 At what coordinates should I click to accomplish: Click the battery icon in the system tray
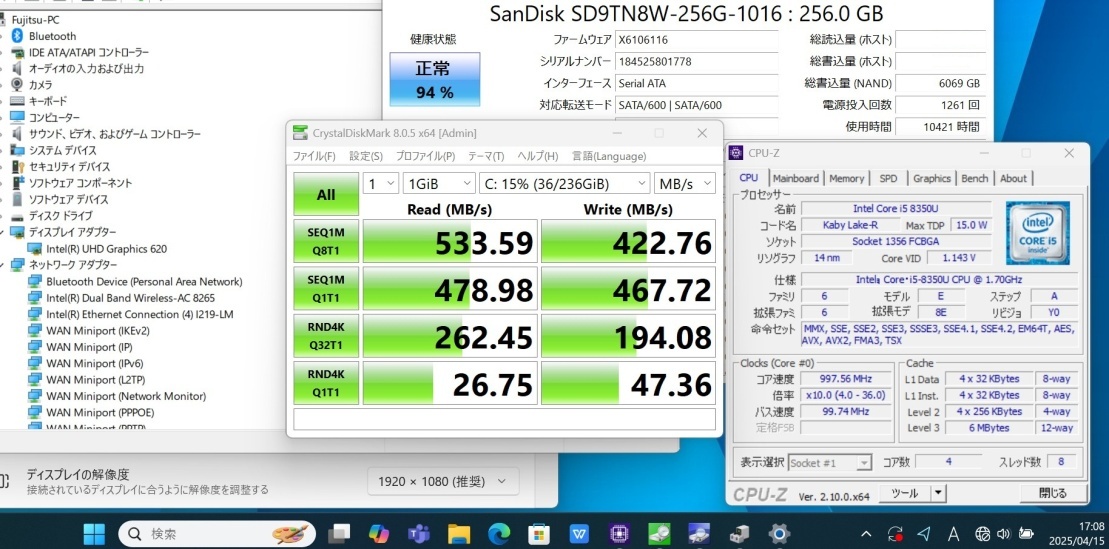[1025, 534]
